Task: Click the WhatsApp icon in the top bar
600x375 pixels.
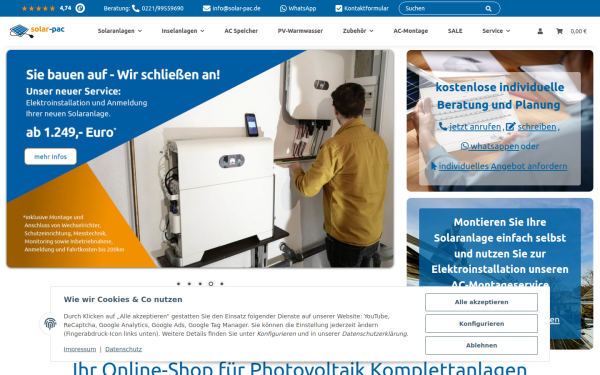Action: tap(283, 8)
